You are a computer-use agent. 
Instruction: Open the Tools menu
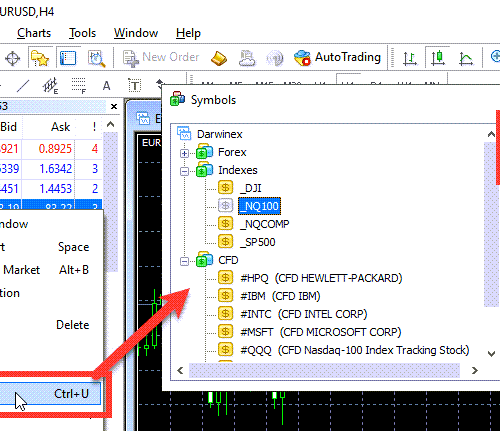point(82,33)
